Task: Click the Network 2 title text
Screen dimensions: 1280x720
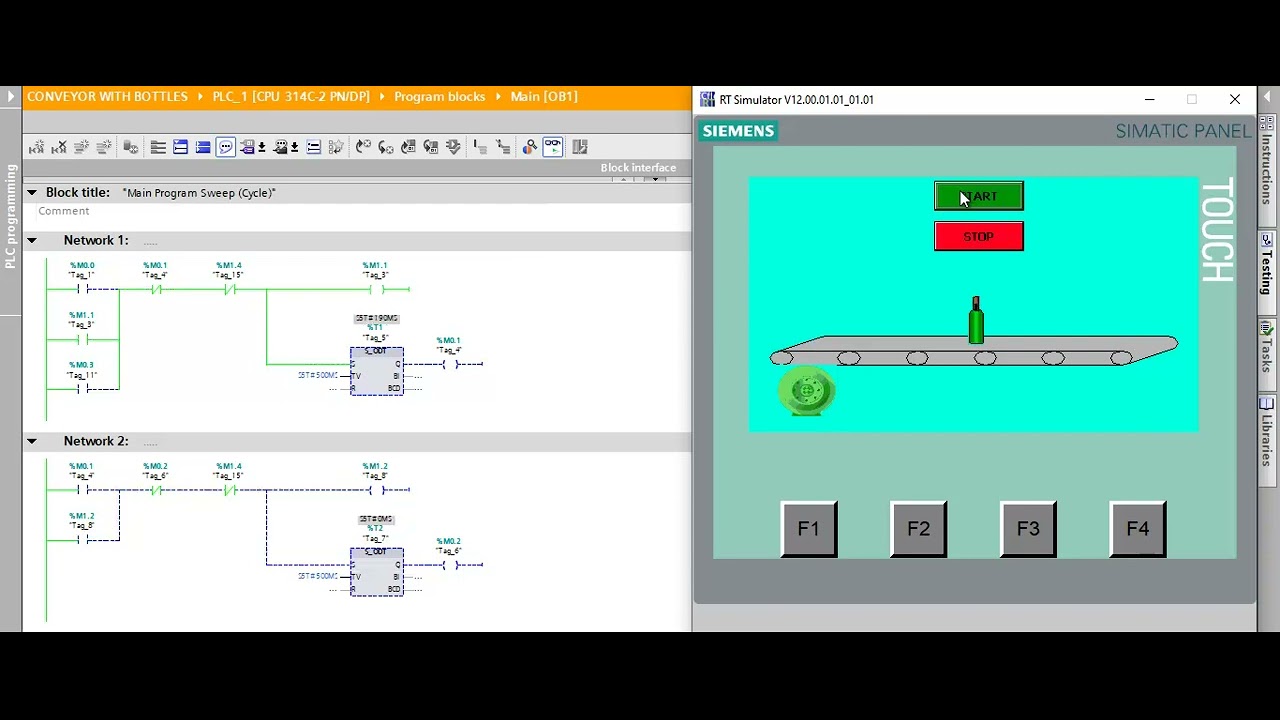Action: pos(96,441)
